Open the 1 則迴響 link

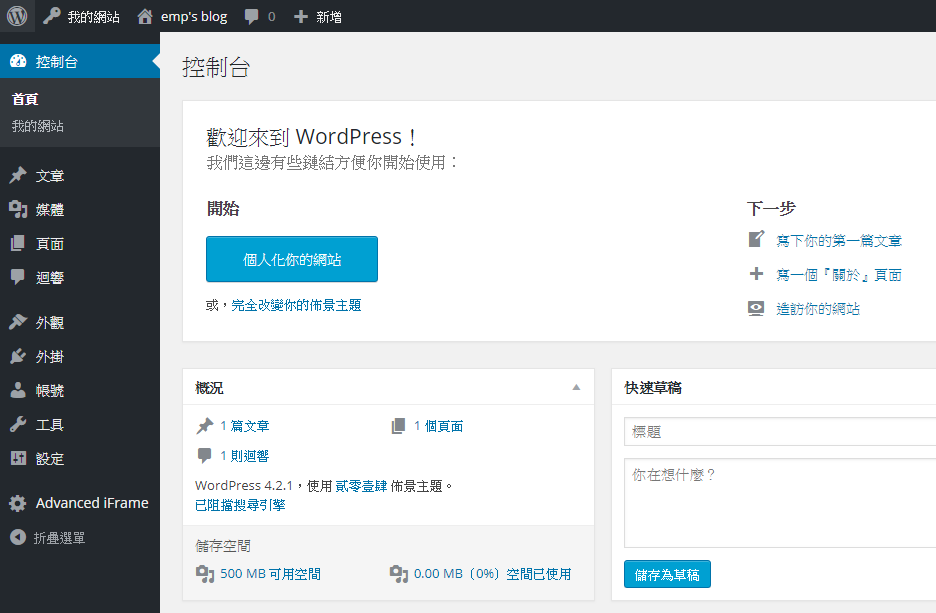pyautogui.click(x=245, y=455)
